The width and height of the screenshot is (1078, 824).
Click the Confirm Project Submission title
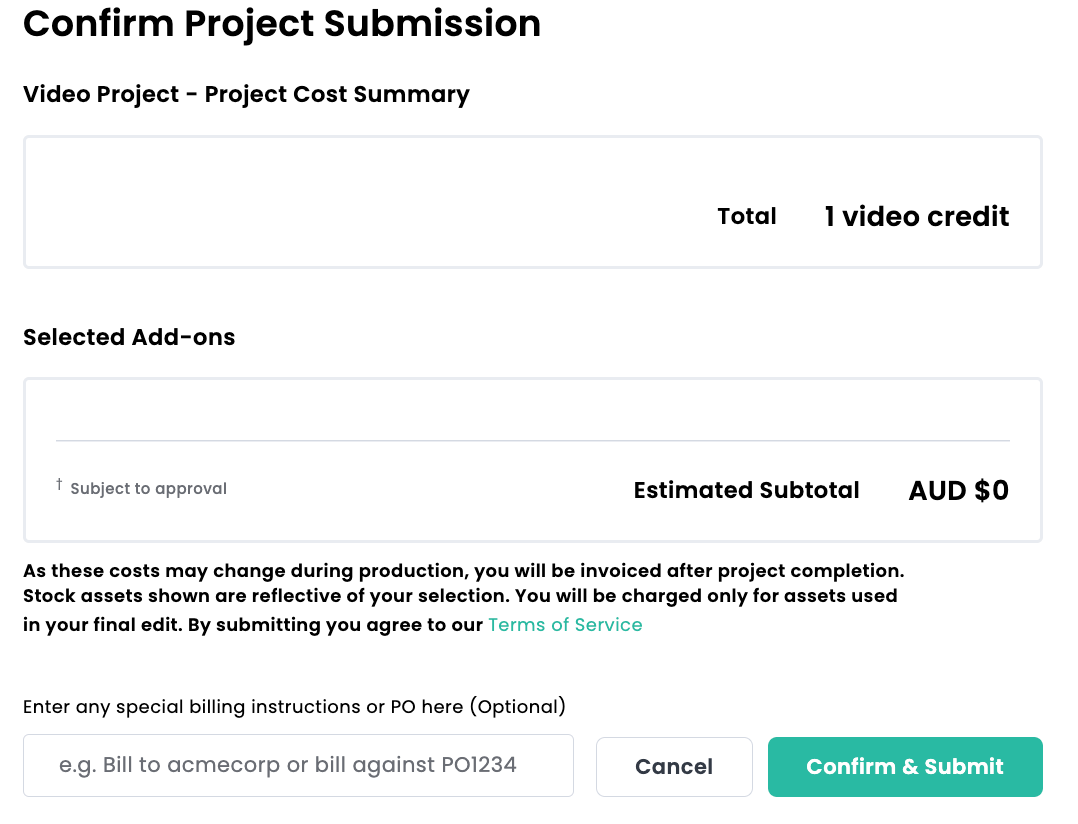tap(282, 23)
